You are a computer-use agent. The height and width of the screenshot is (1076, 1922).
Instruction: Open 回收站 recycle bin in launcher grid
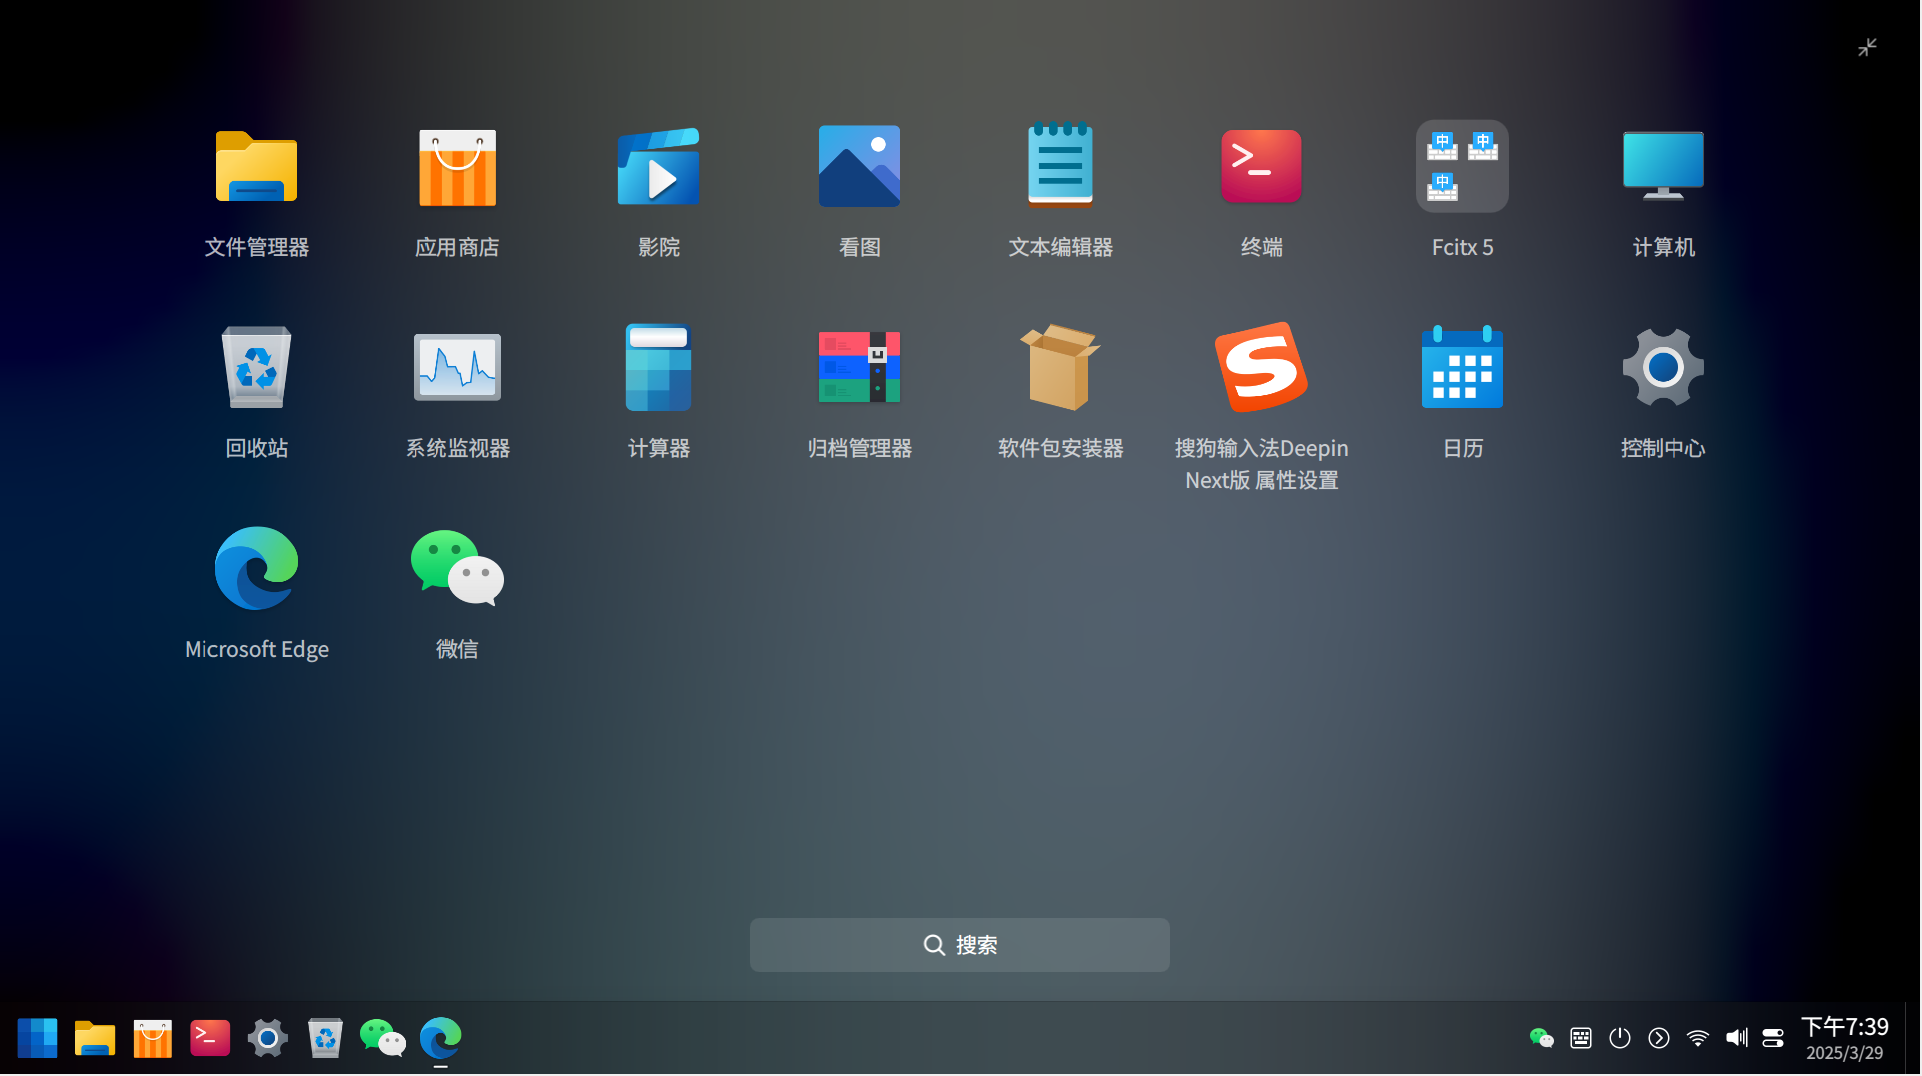click(x=257, y=367)
